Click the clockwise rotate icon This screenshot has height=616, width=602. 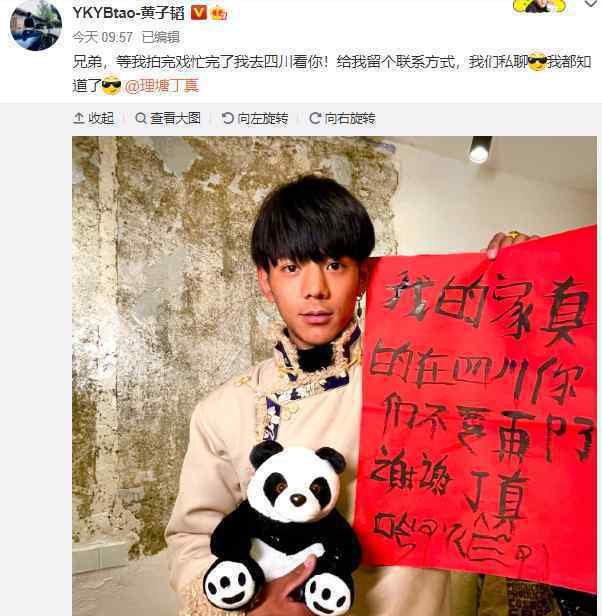(x=315, y=118)
